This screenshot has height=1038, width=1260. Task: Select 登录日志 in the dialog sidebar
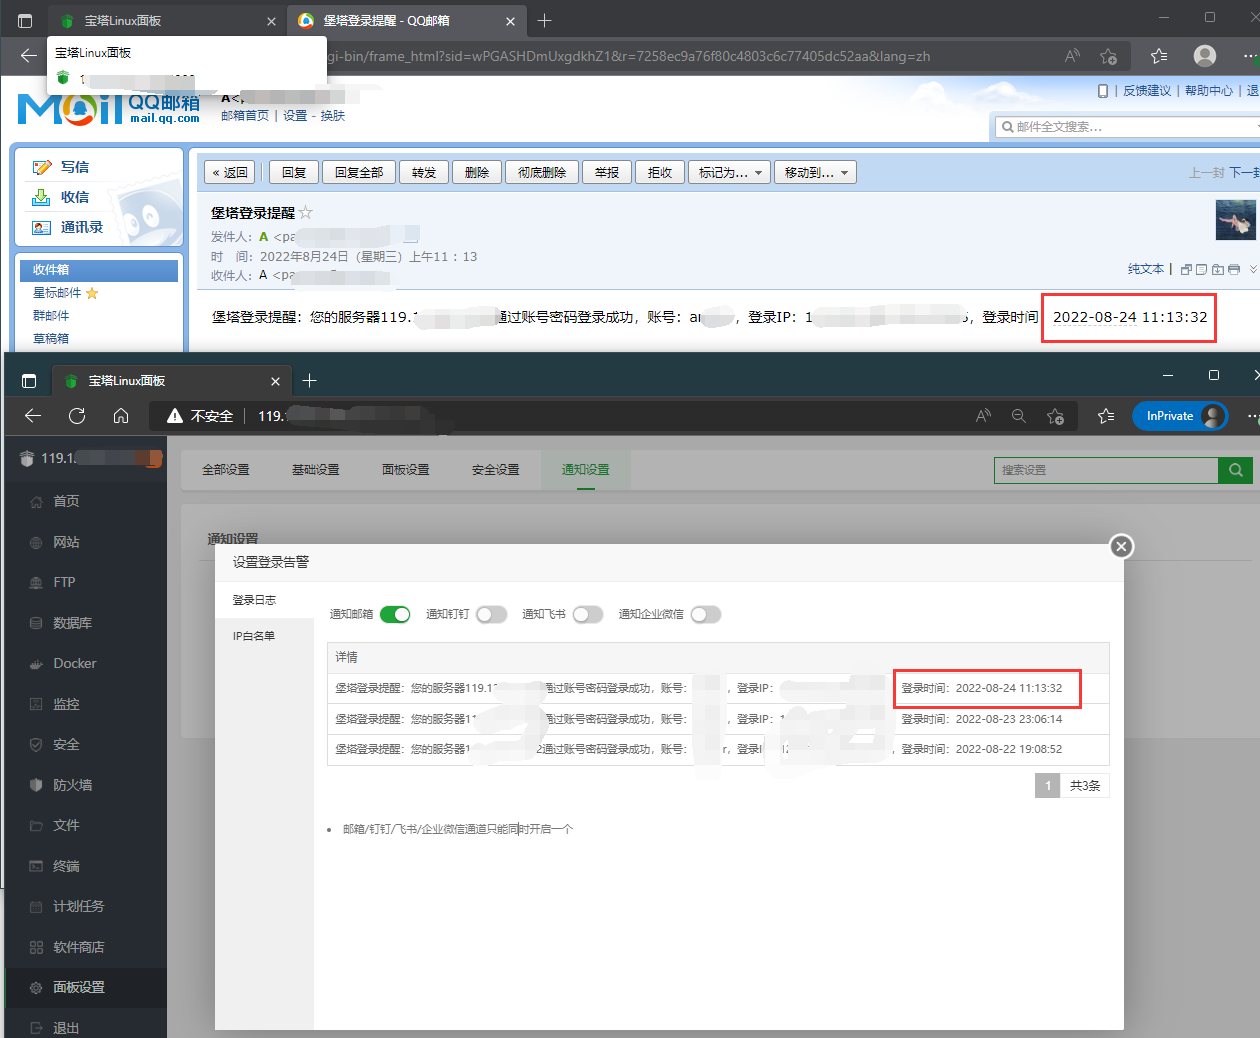click(264, 600)
